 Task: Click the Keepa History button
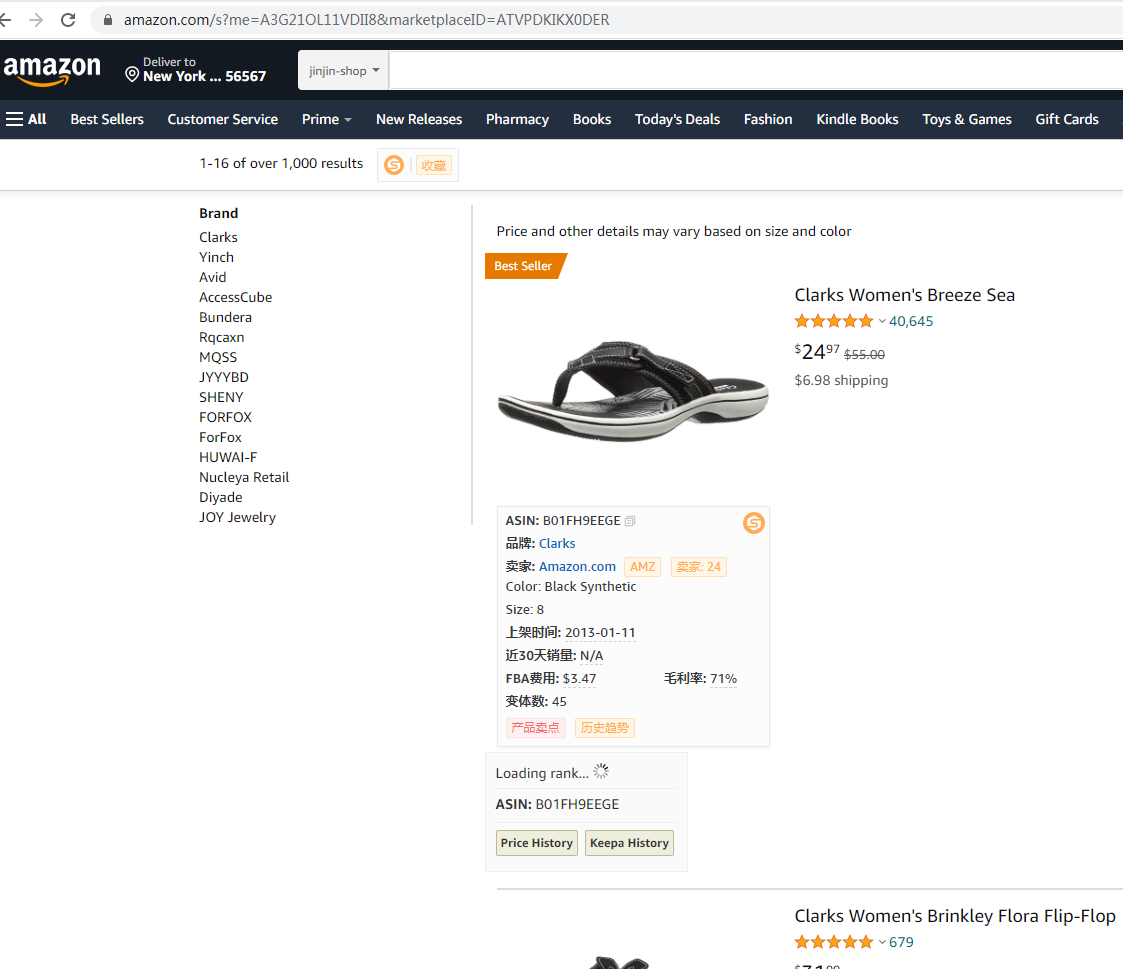629,843
